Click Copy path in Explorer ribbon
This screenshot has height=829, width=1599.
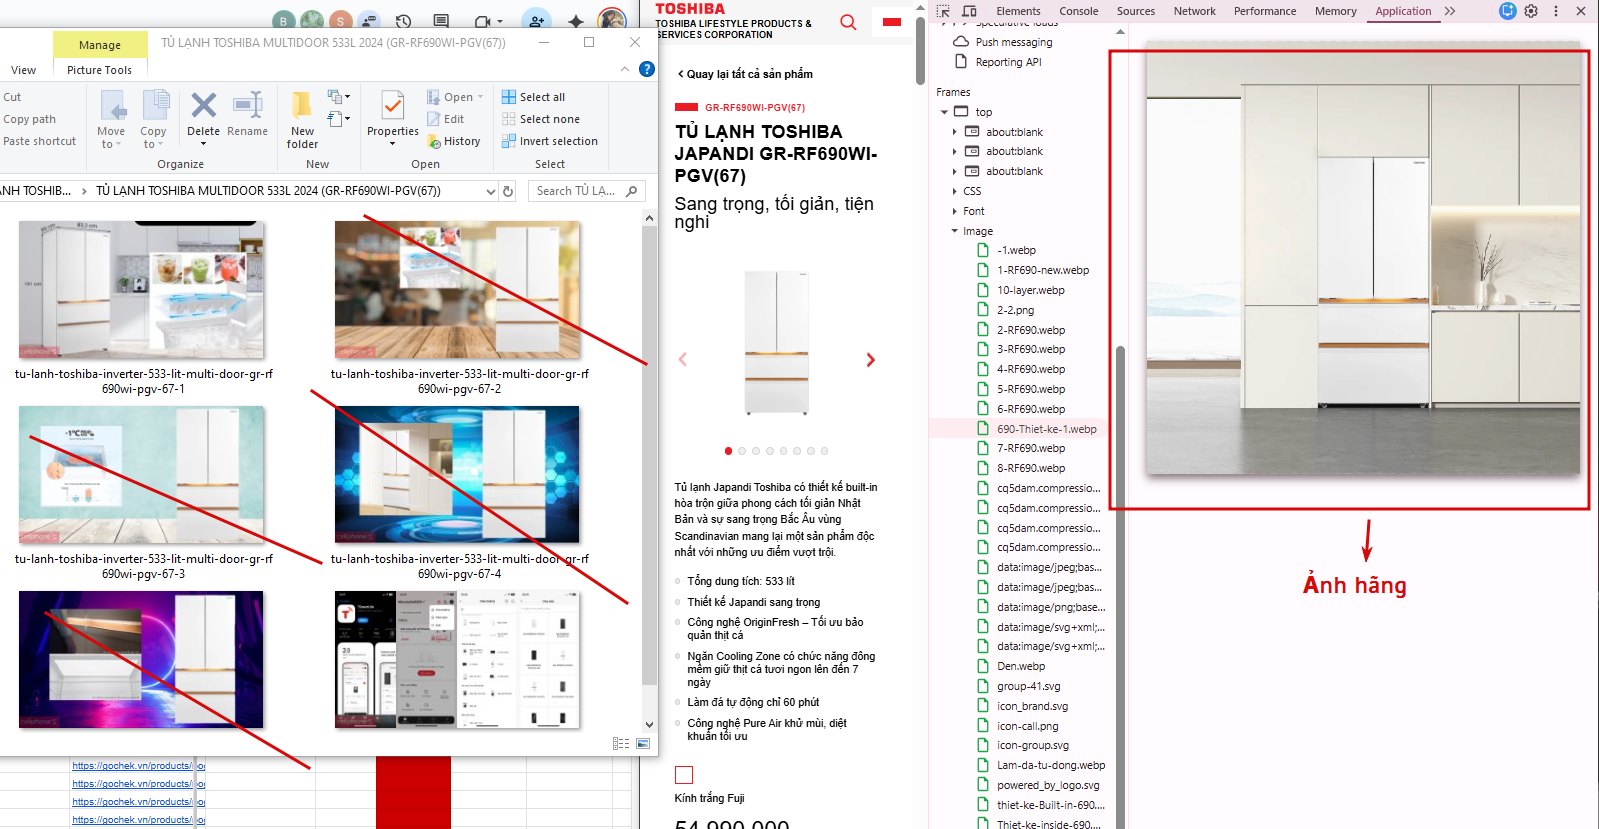tap(29, 119)
